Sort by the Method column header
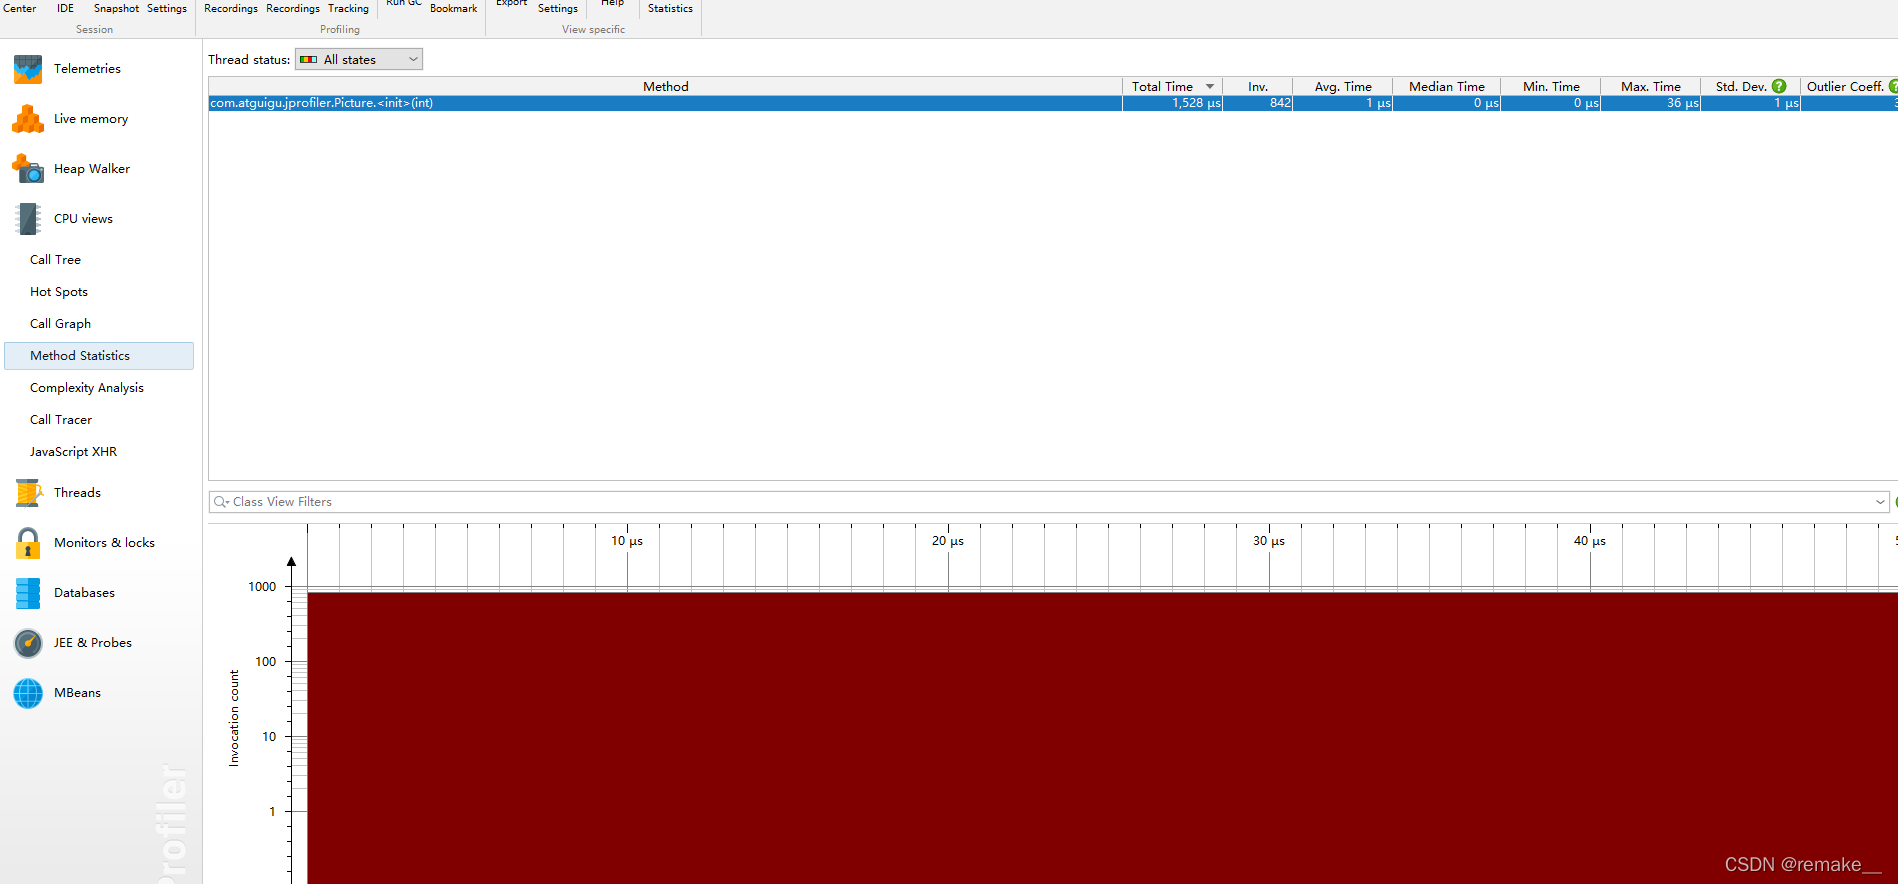Screen dimensions: 1898x884 click(x=666, y=87)
